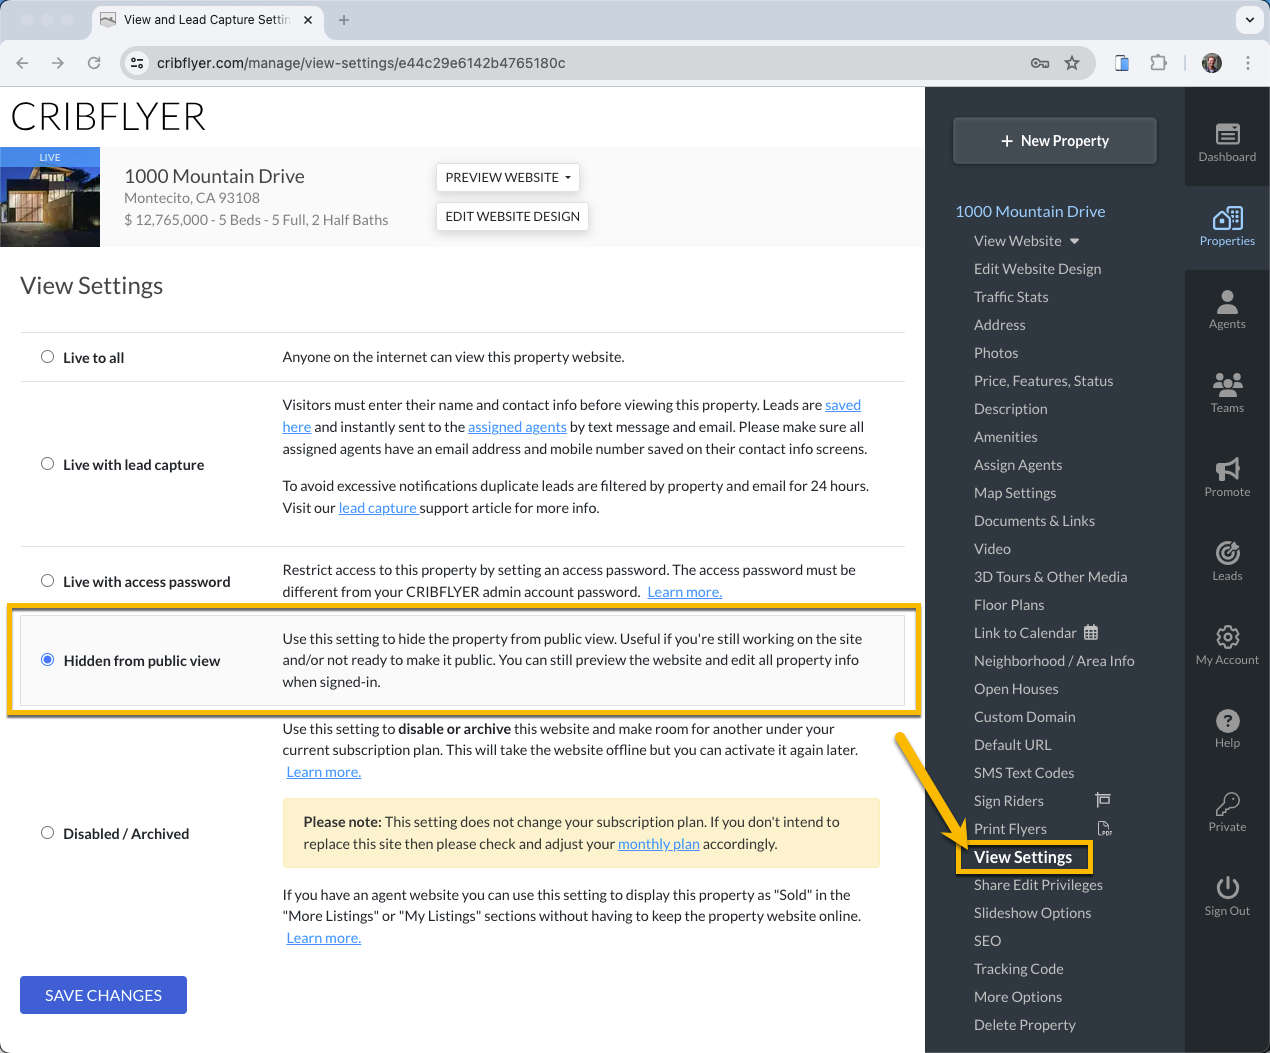Follow the monthly plan link

coord(658,844)
